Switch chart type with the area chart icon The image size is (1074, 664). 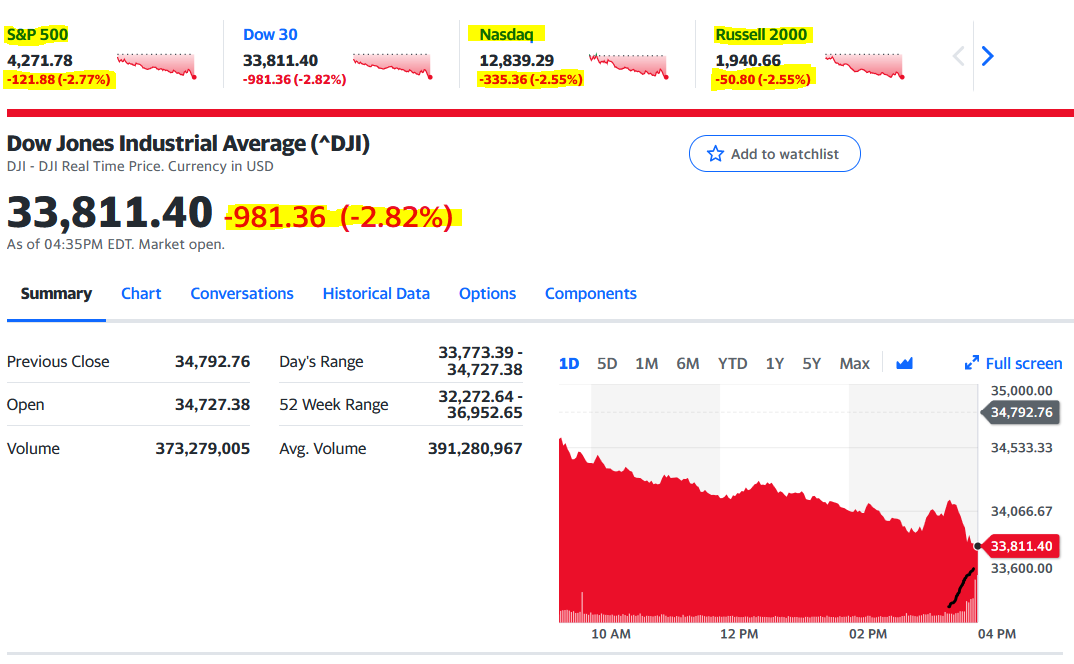(905, 364)
